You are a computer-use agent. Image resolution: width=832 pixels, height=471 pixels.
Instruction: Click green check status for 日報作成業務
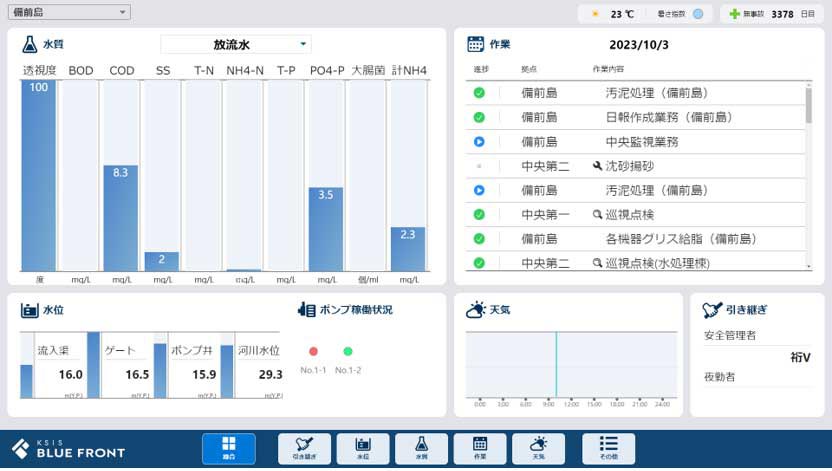tap(479, 117)
